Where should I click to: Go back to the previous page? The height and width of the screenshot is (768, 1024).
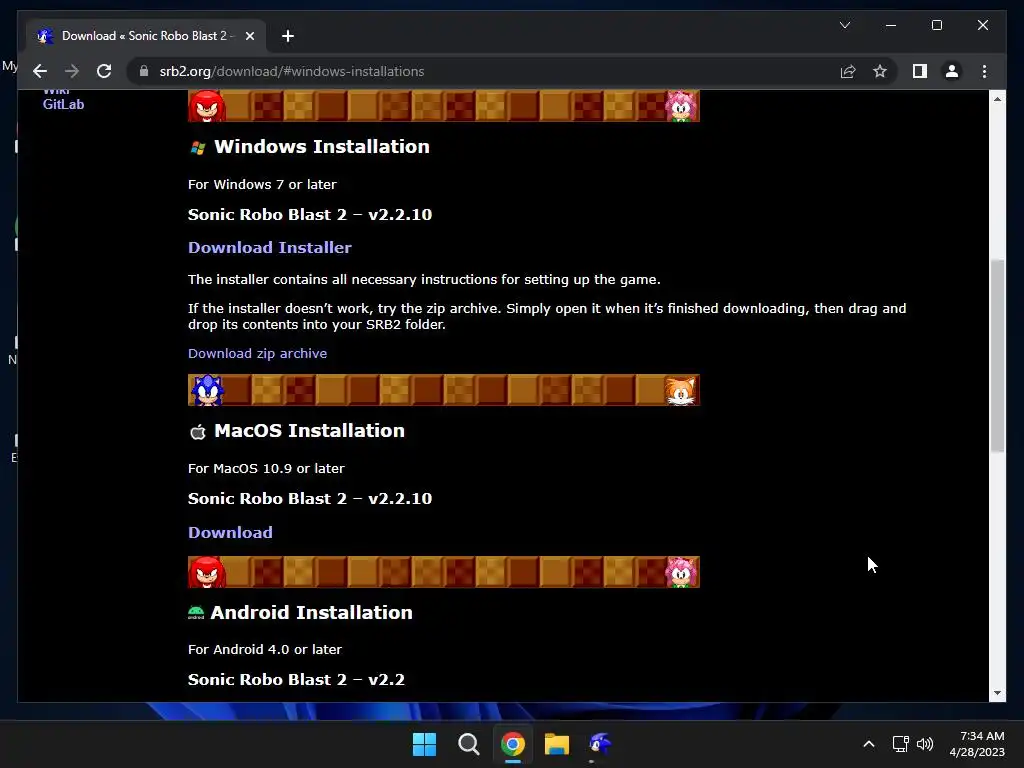click(40, 71)
